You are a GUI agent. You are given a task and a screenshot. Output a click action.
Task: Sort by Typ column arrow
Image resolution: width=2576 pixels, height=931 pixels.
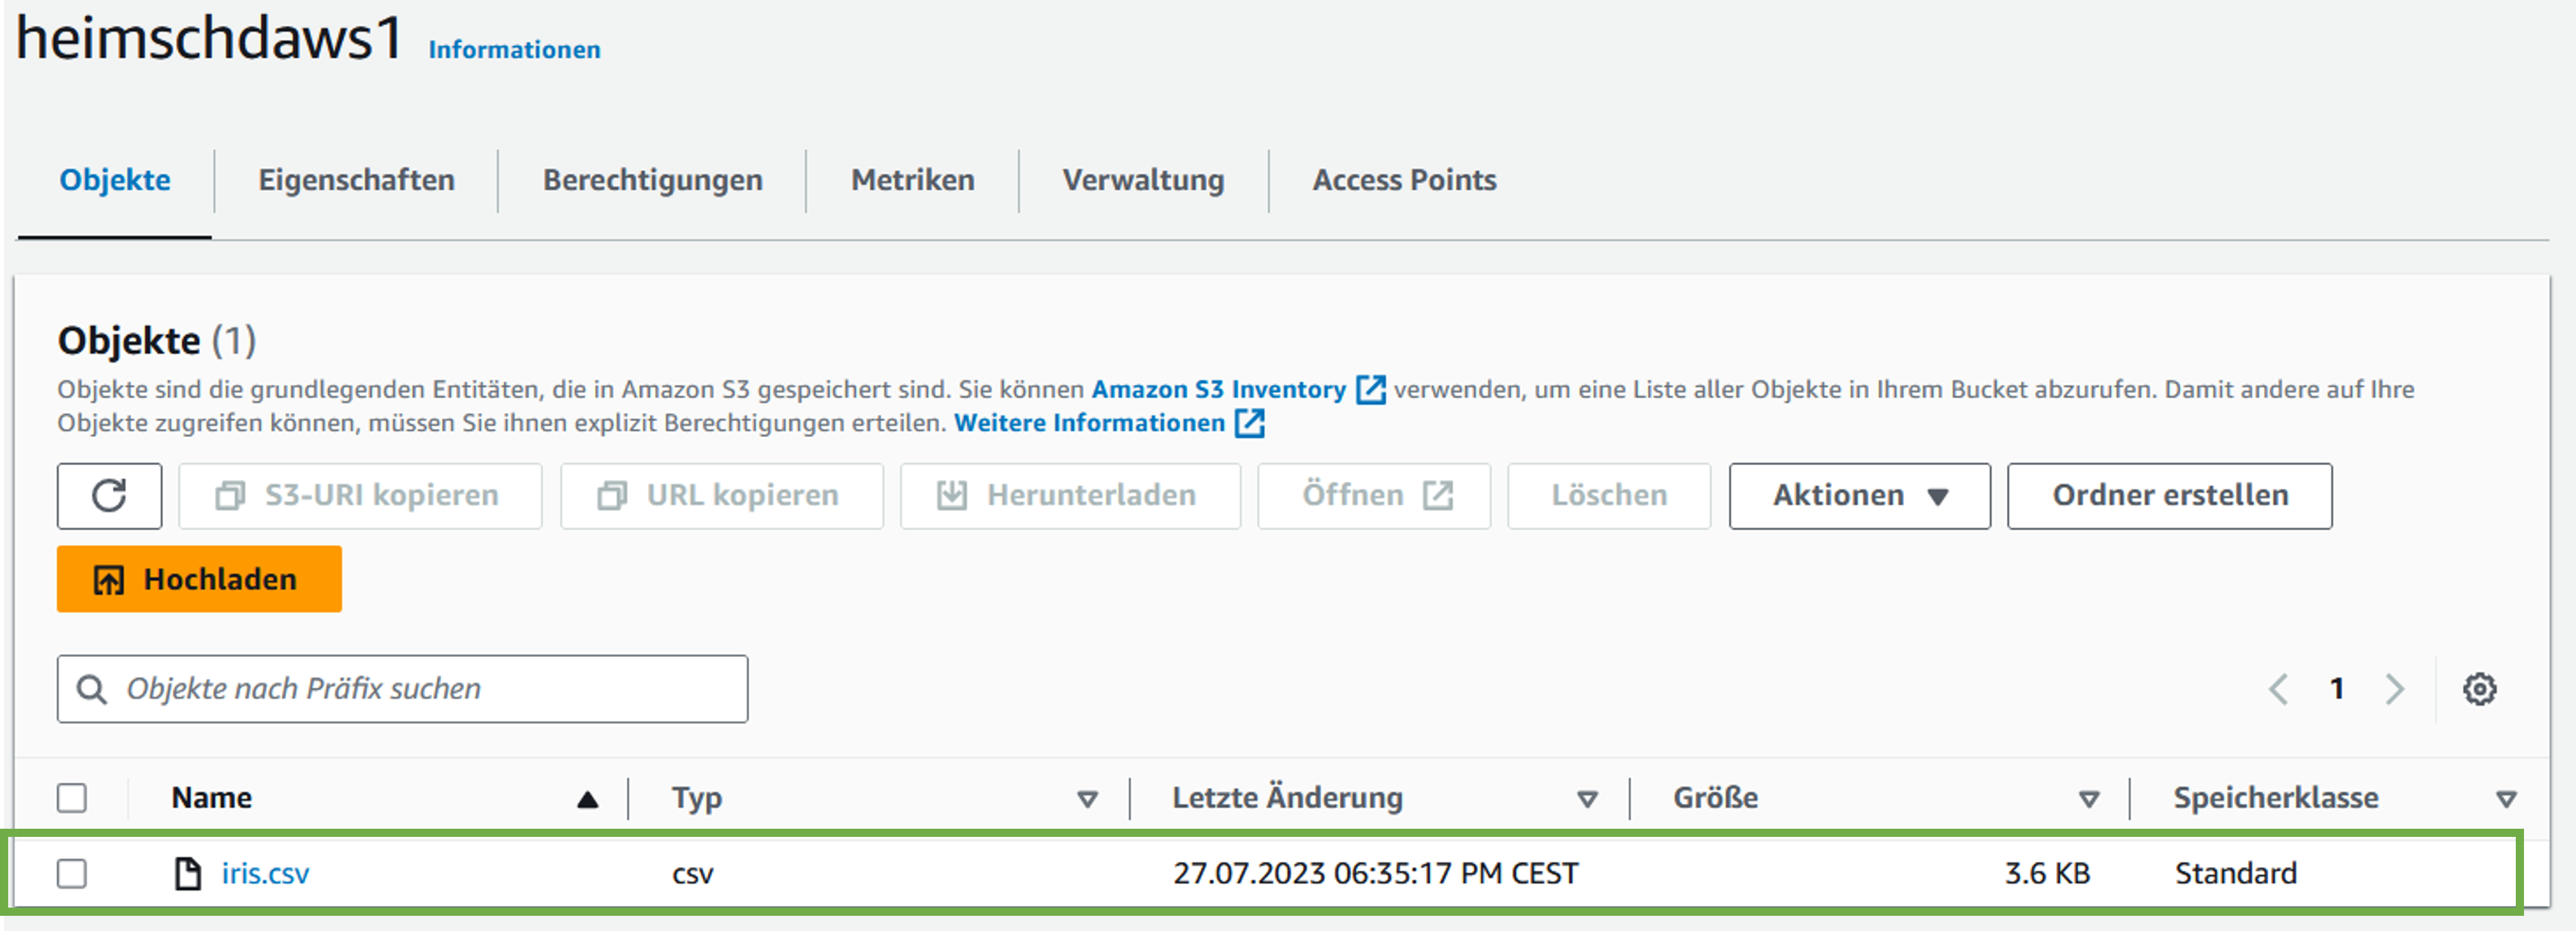[1087, 799]
